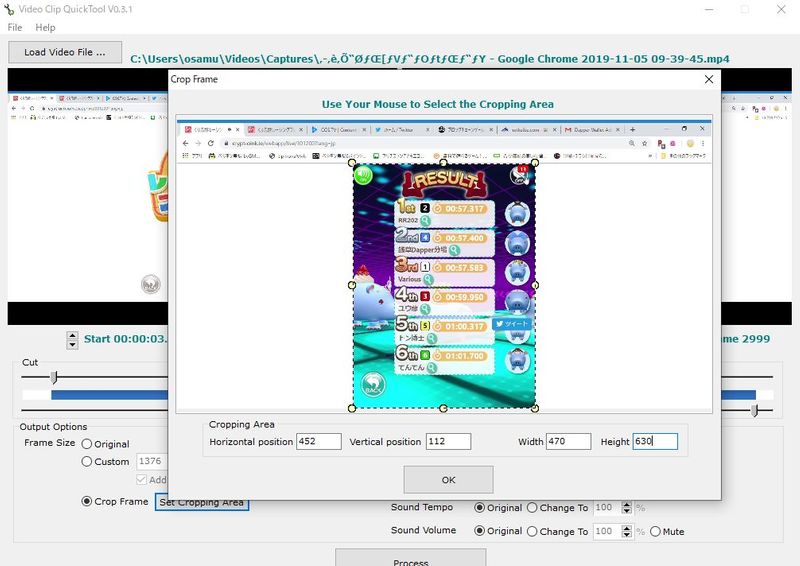Open the Help menu
Viewport: 800px width, 566px height.
pyautogui.click(x=45, y=28)
